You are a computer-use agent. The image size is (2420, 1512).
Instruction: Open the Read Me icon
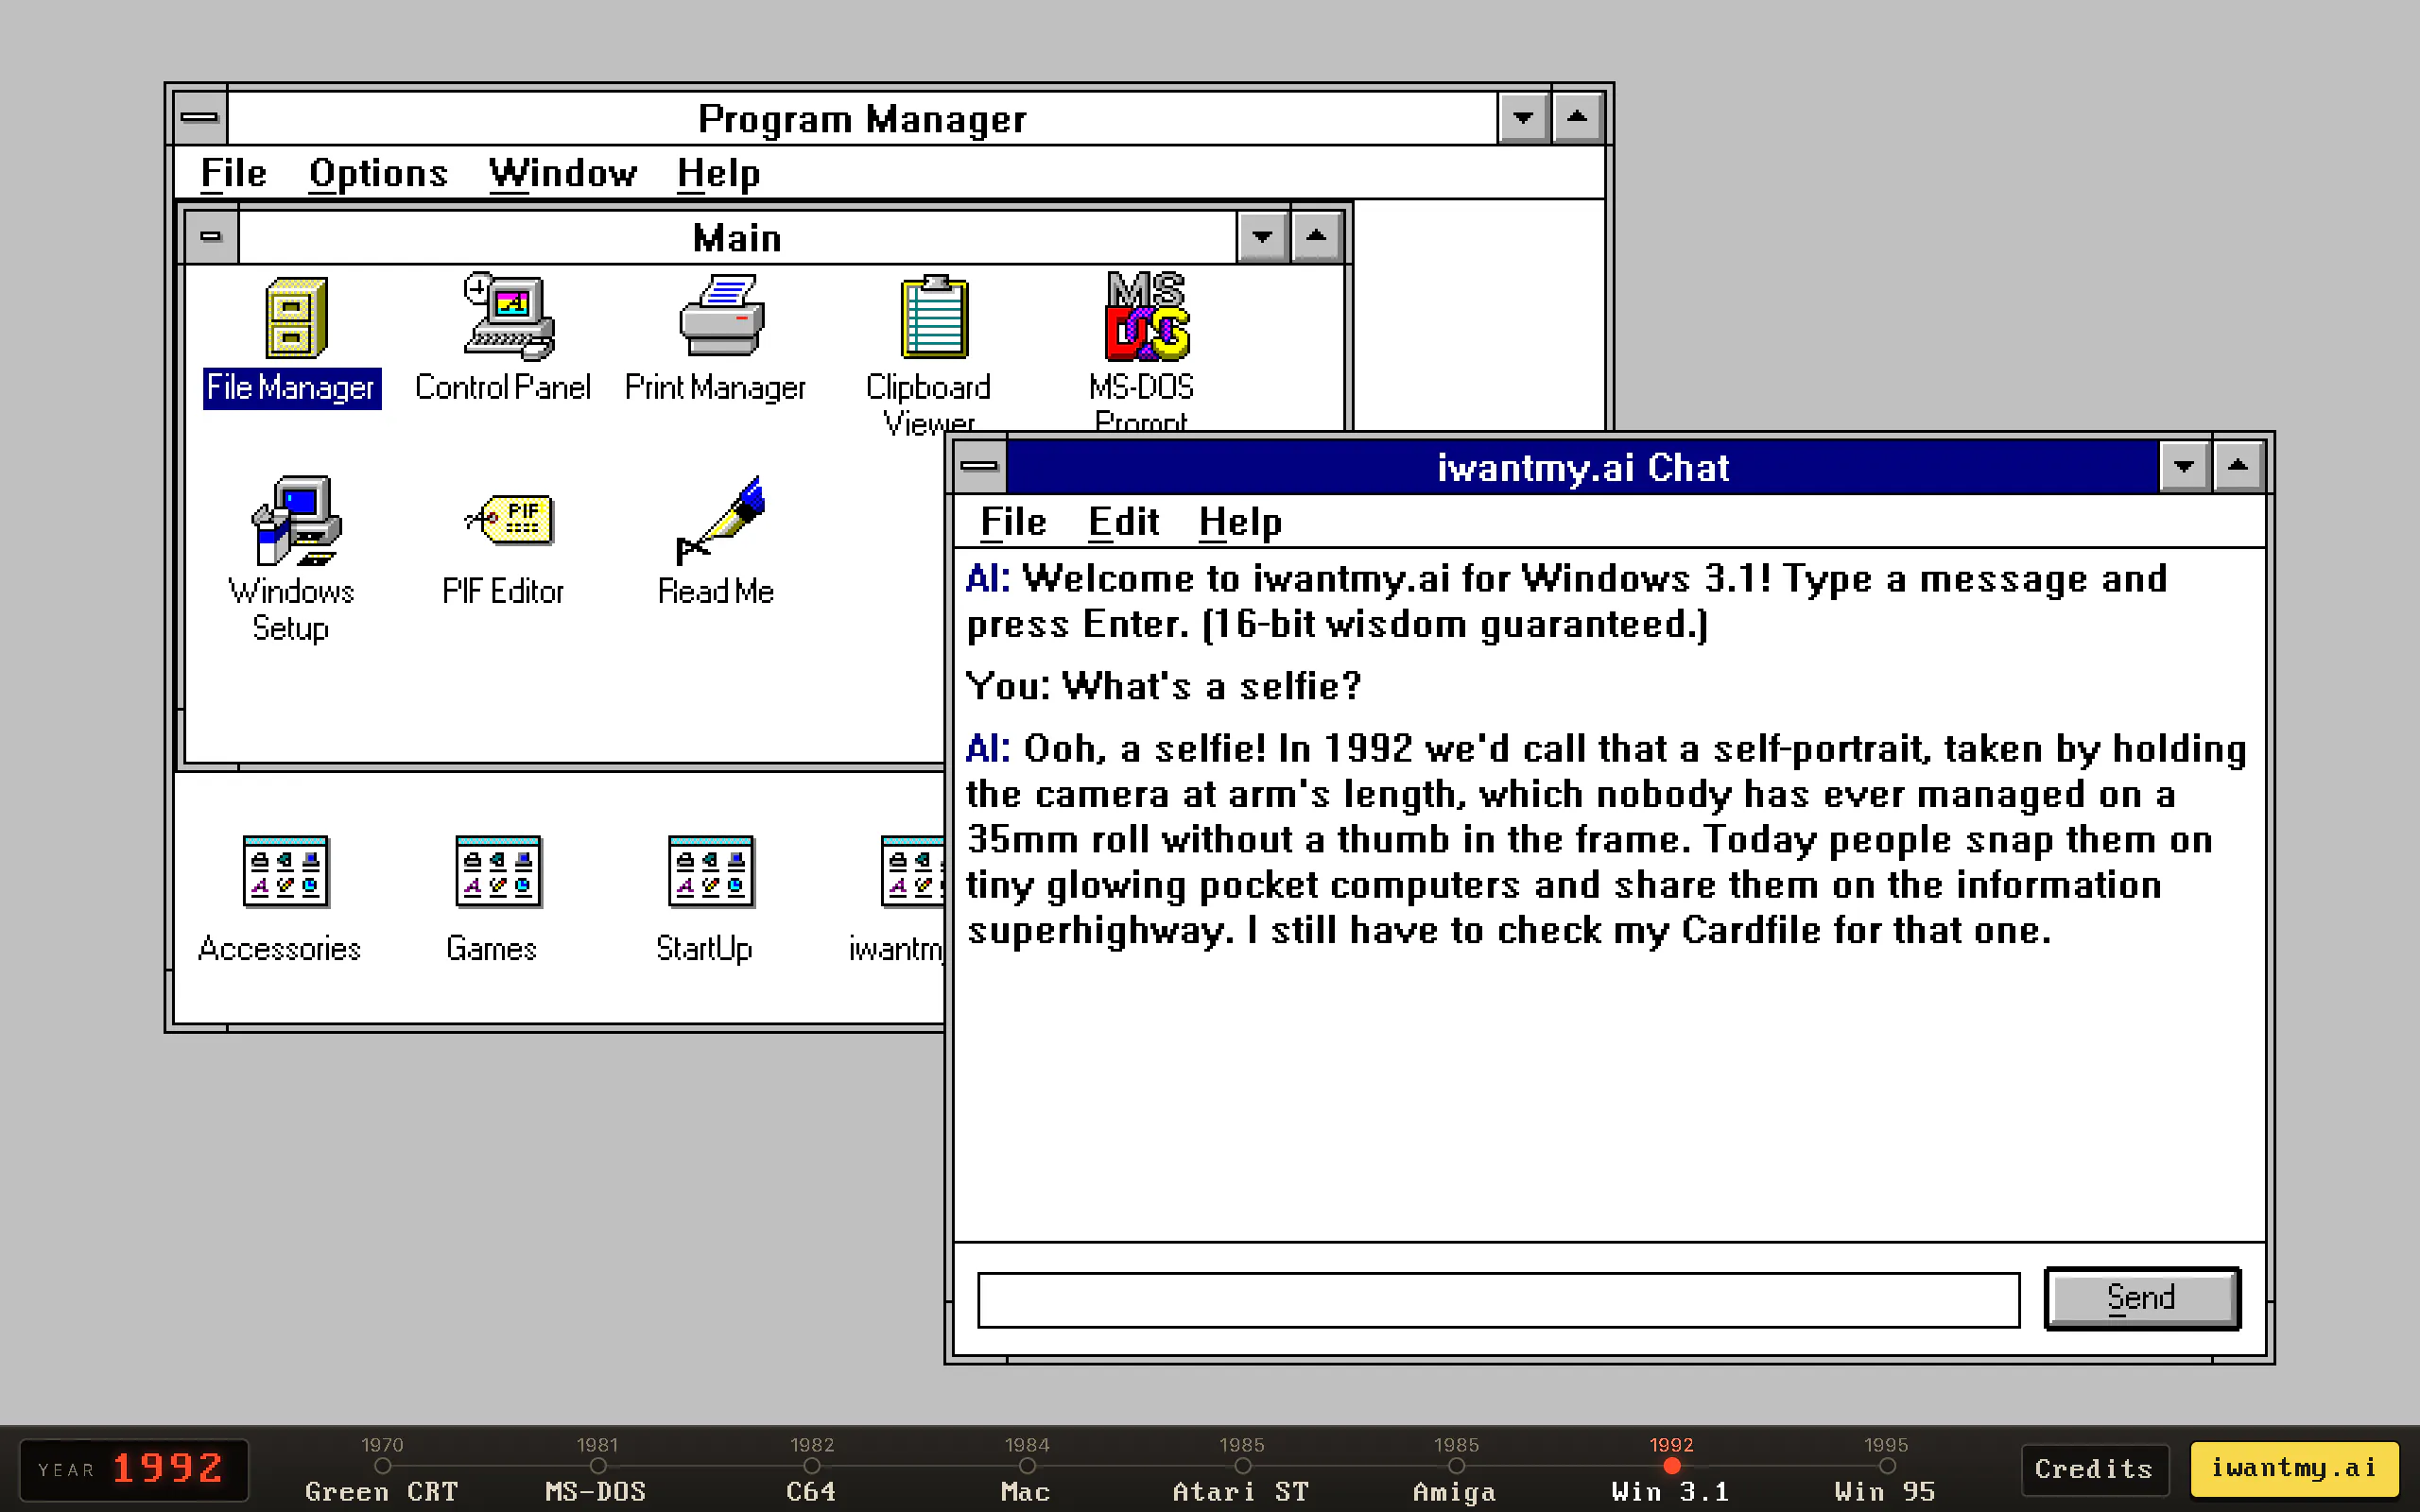pyautogui.click(x=716, y=542)
